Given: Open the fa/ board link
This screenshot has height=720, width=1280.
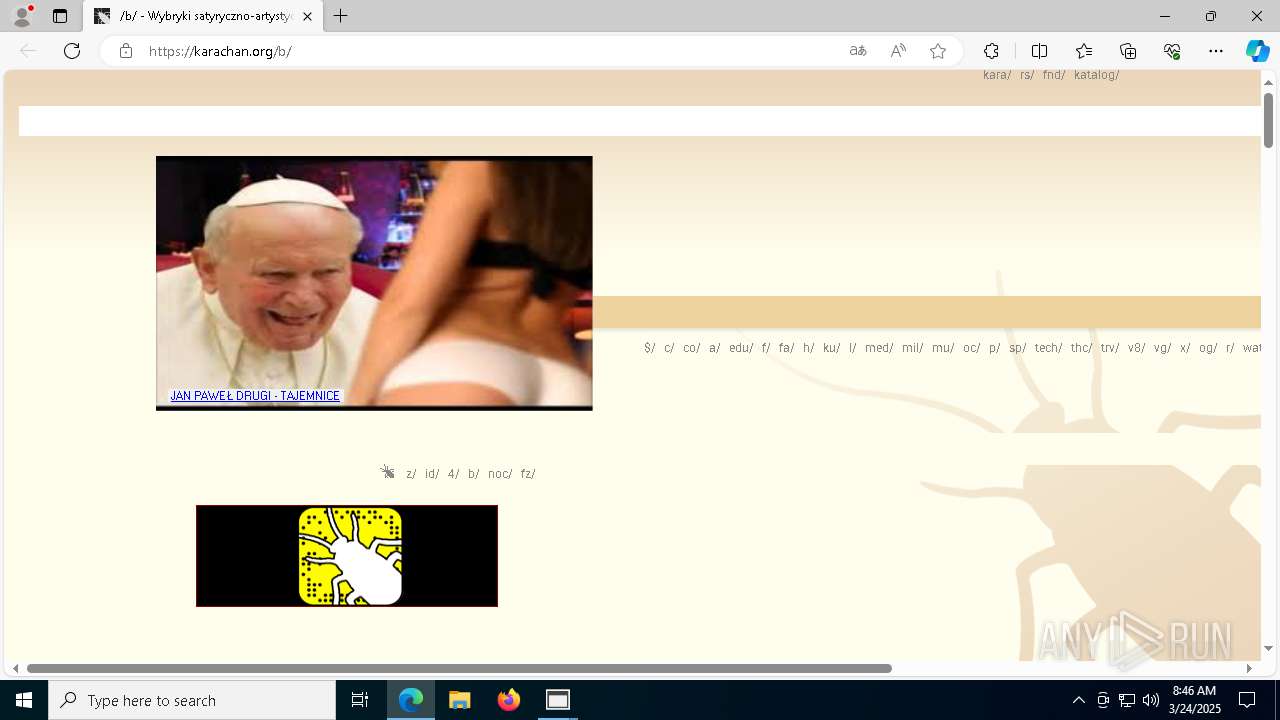Looking at the screenshot, I should [787, 348].
